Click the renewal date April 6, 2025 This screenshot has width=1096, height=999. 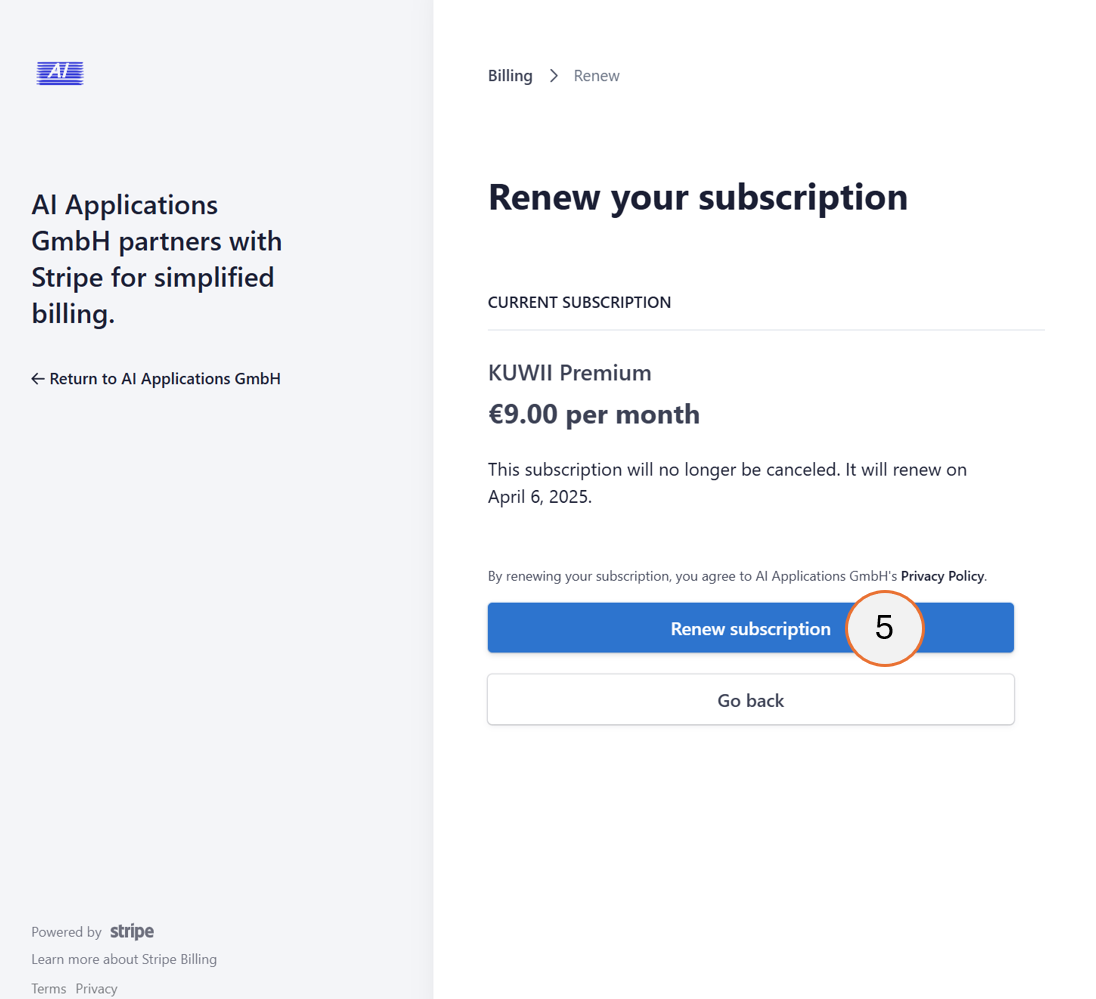tap(540, 495)
